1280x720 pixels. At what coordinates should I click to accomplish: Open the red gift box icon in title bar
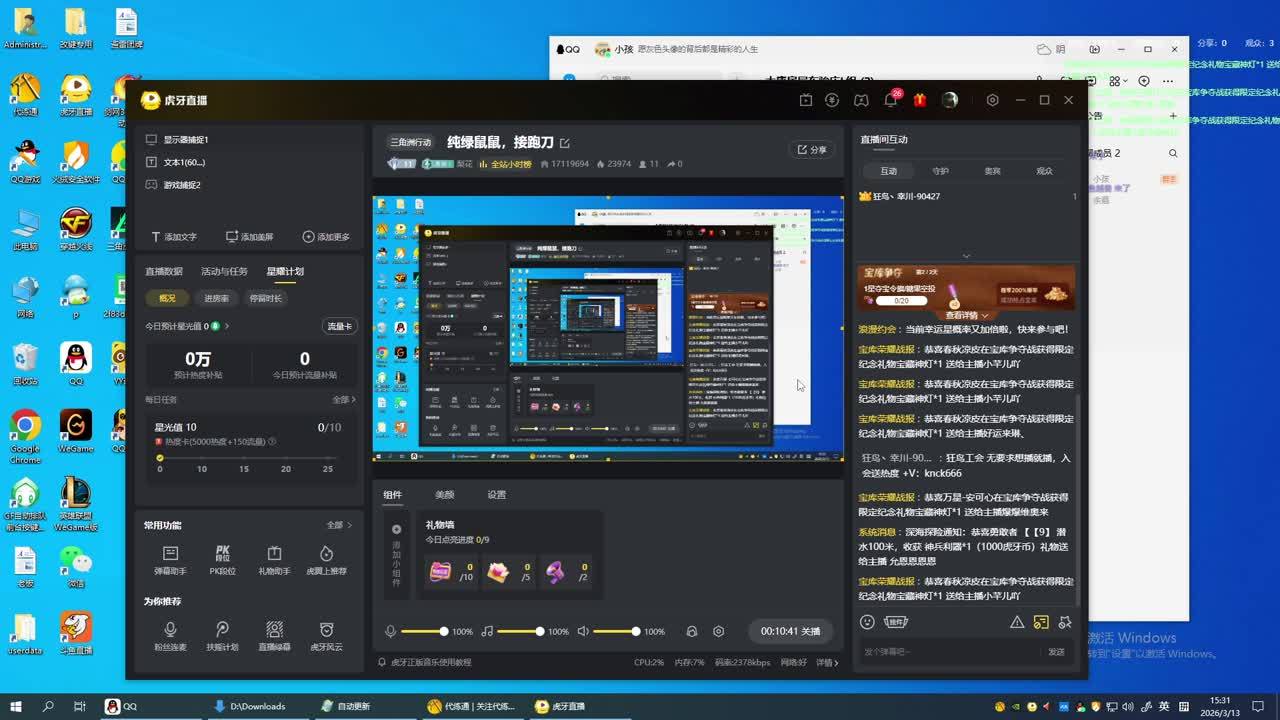point(920,100)
